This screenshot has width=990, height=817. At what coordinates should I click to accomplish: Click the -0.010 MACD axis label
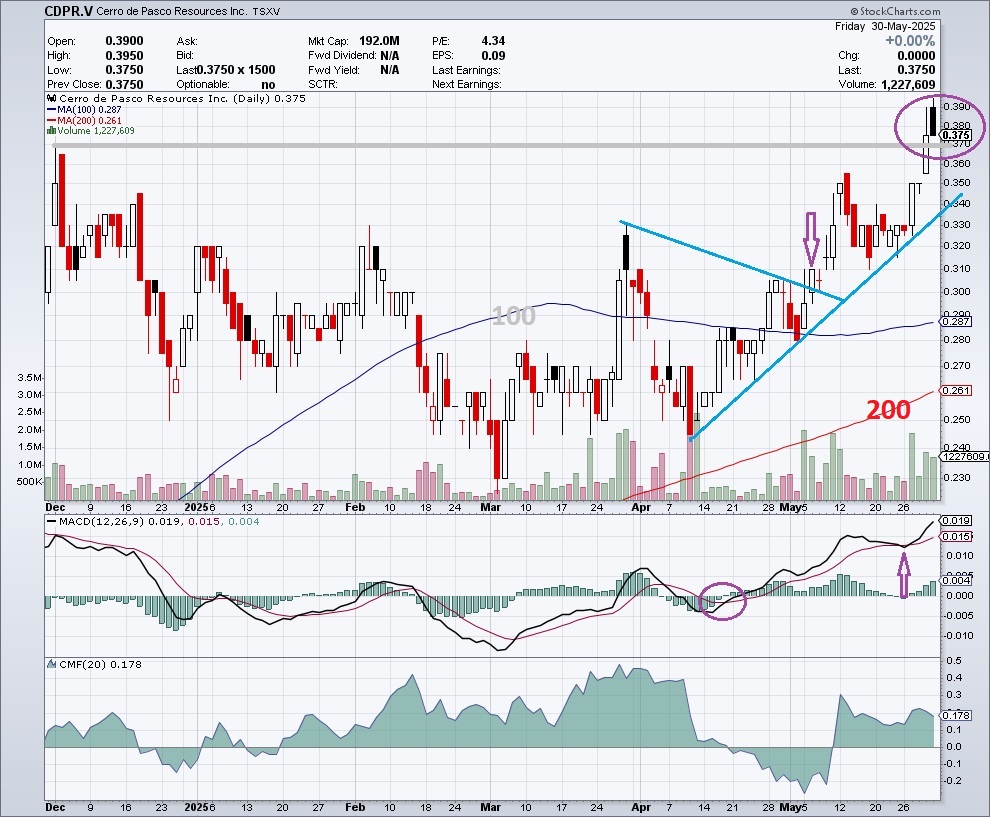pyautogui.click(x=958, y=636)
